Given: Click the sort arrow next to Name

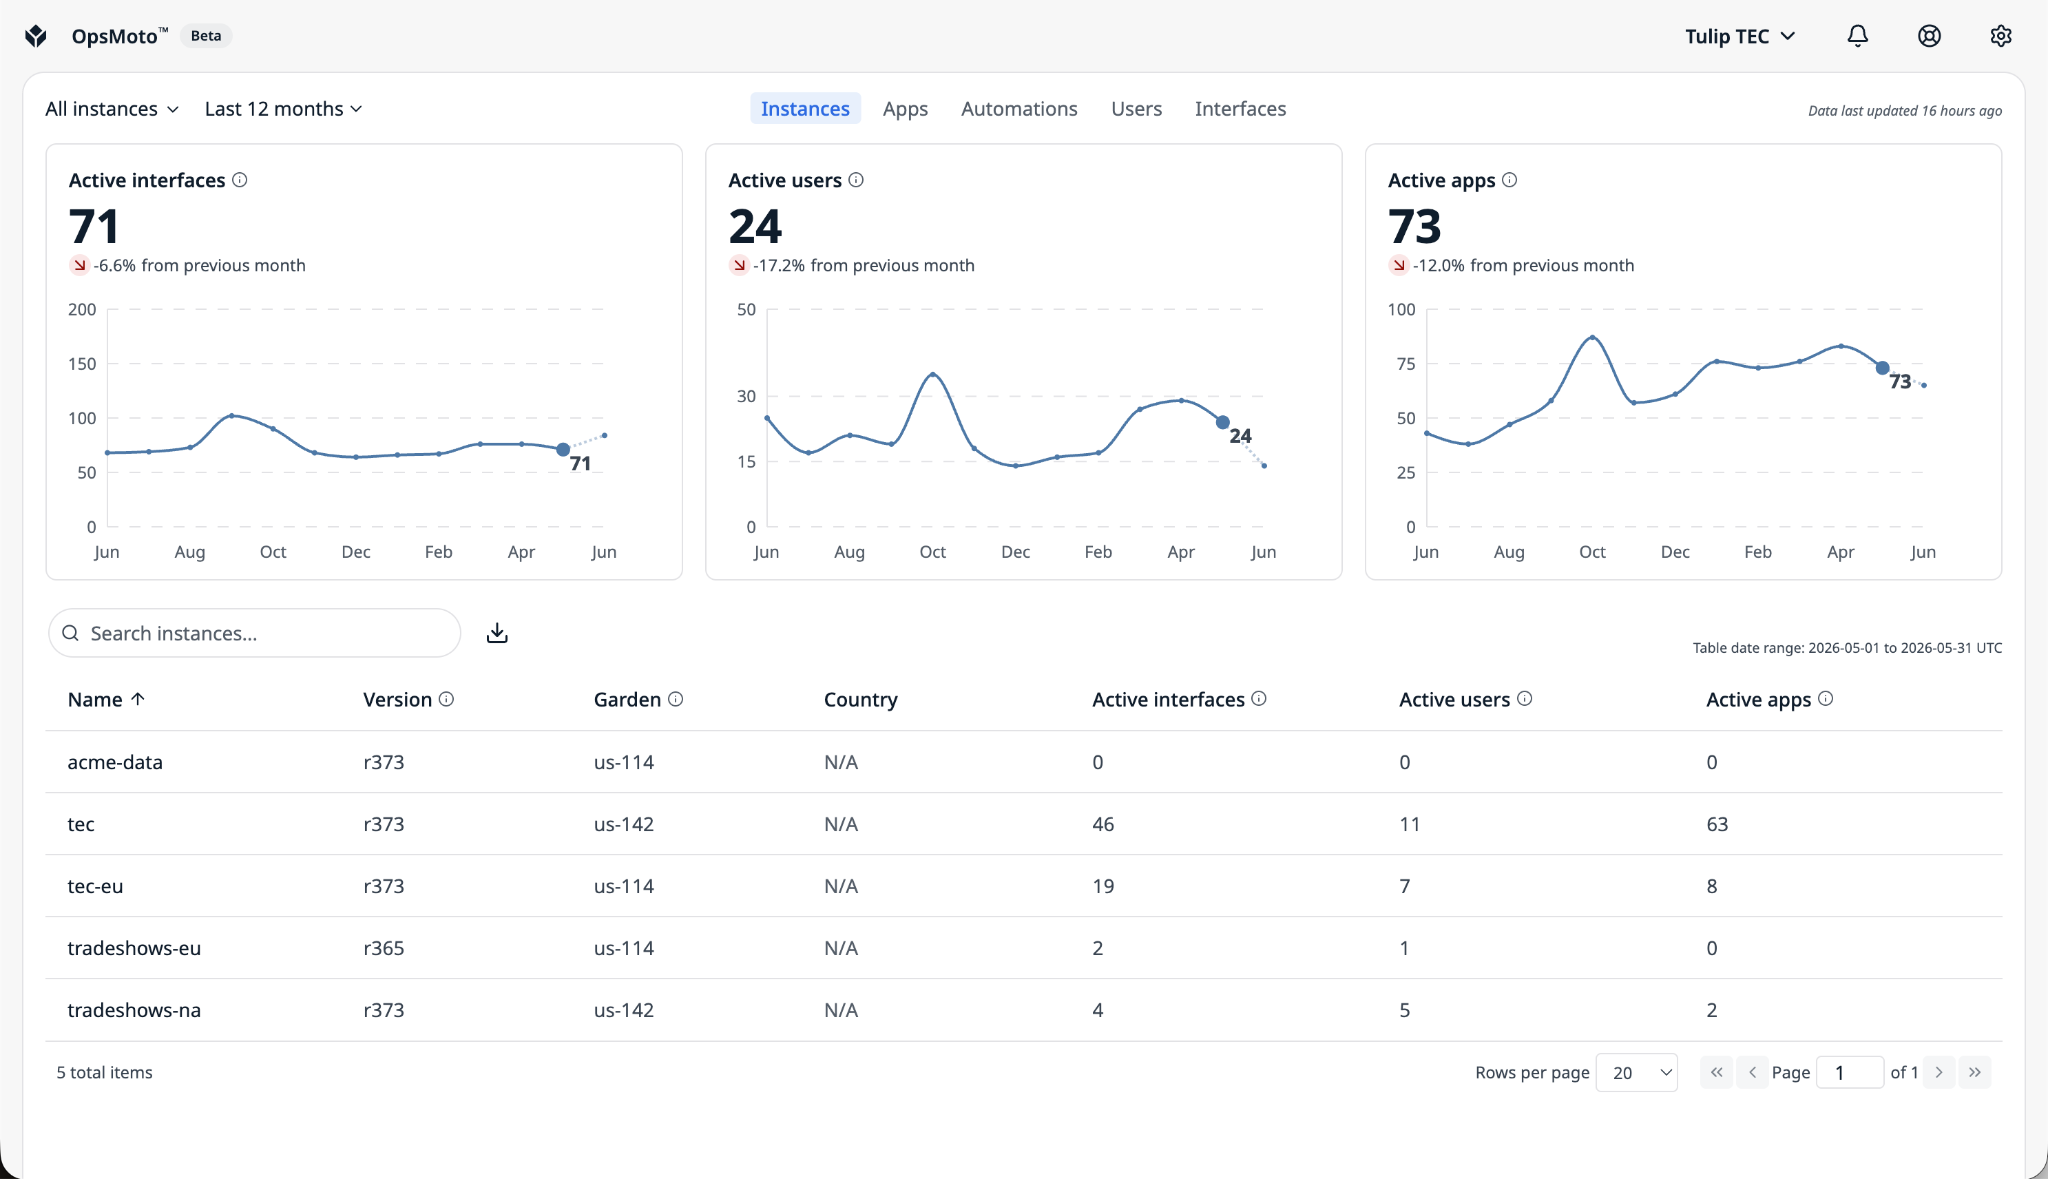Looking at the screenshot, I should 138,699.
